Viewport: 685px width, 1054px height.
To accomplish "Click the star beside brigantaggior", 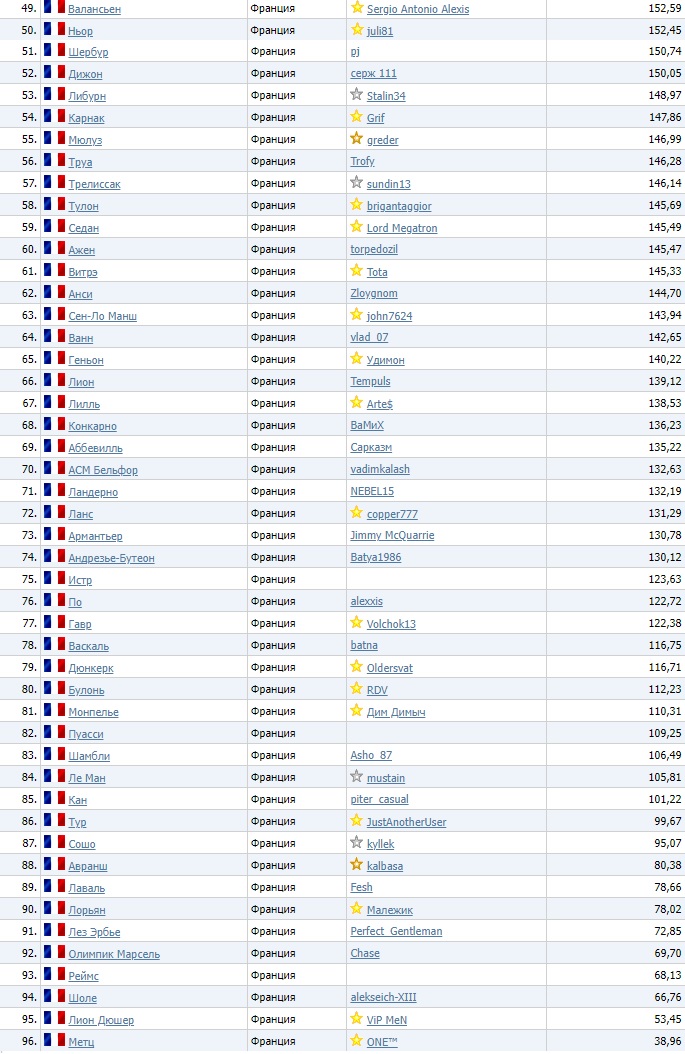I will [x=357, y=205].
